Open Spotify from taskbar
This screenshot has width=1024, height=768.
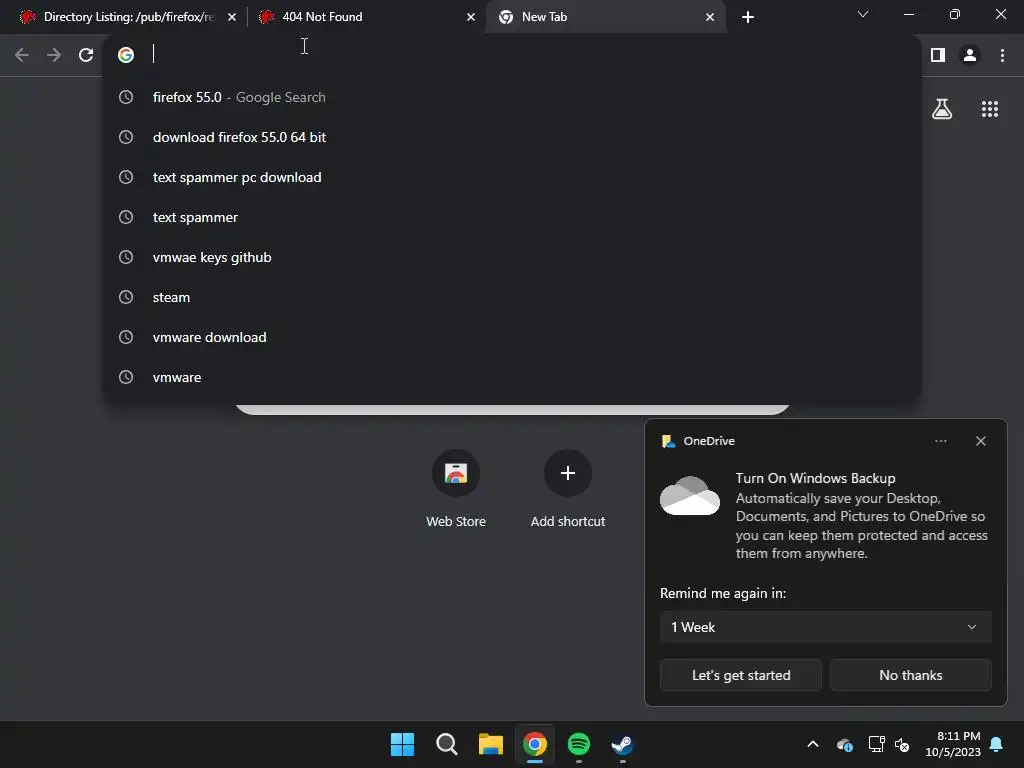pos(579,744)
